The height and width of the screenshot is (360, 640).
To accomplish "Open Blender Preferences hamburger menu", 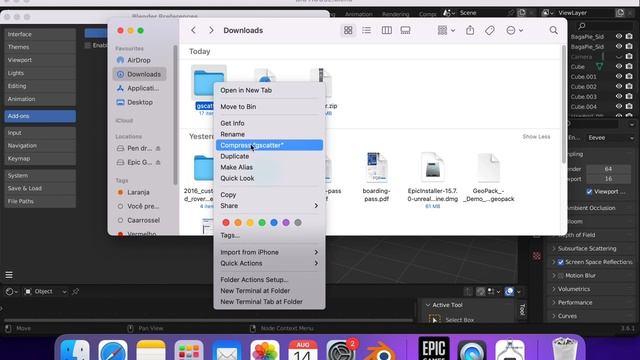I will coord(9,275).
